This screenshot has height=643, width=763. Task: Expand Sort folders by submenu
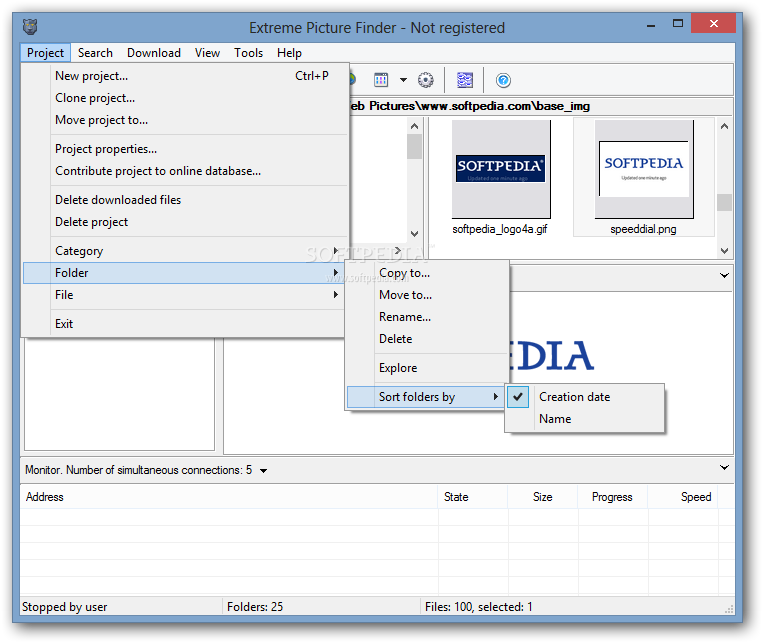pyautogui.click(x=427, y=397)
